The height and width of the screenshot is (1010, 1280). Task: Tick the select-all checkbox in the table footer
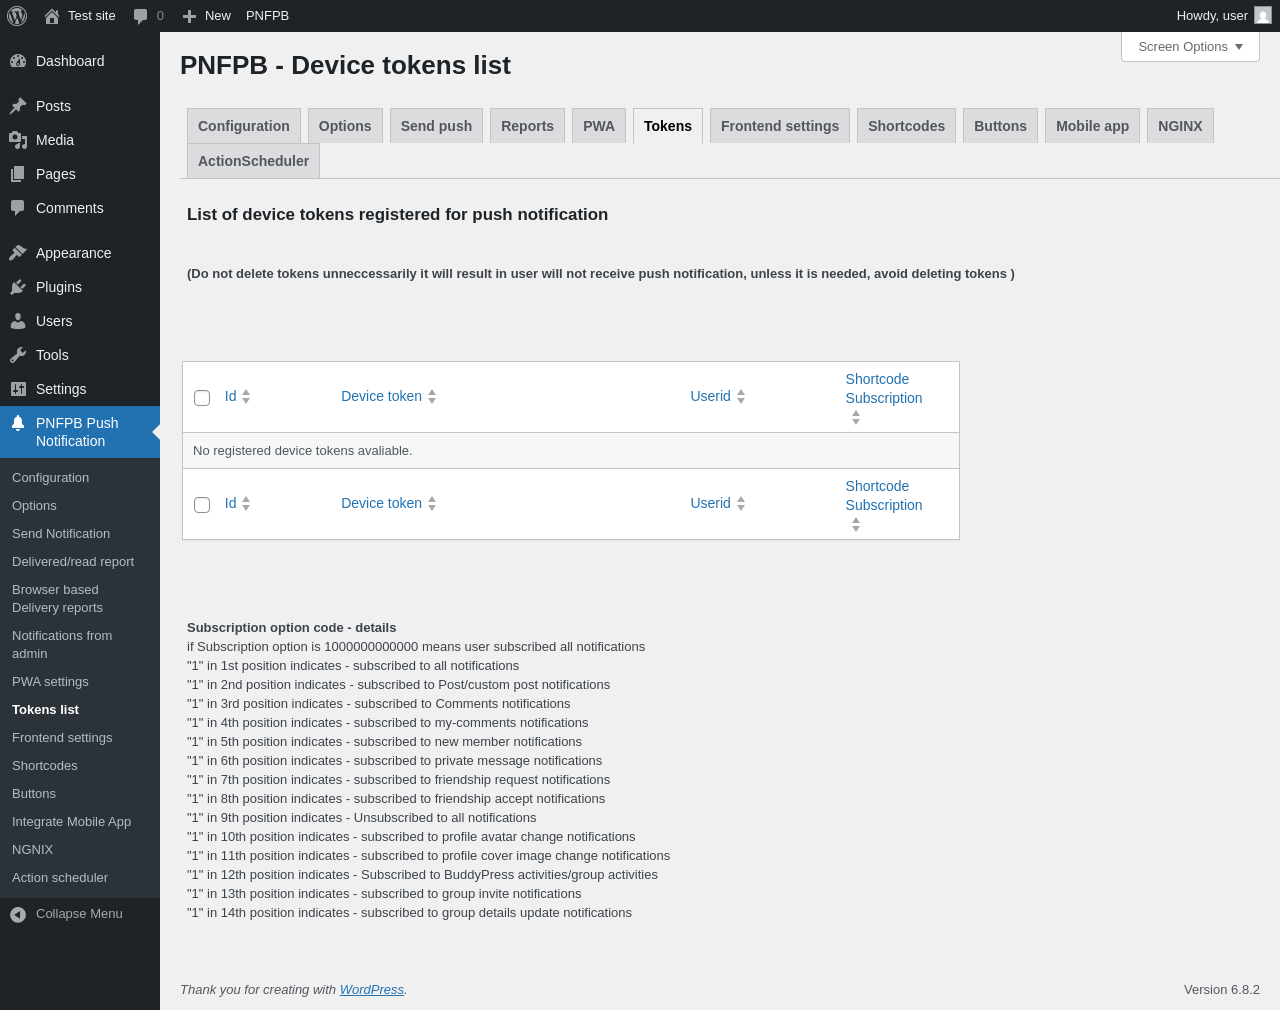point(202,505)
